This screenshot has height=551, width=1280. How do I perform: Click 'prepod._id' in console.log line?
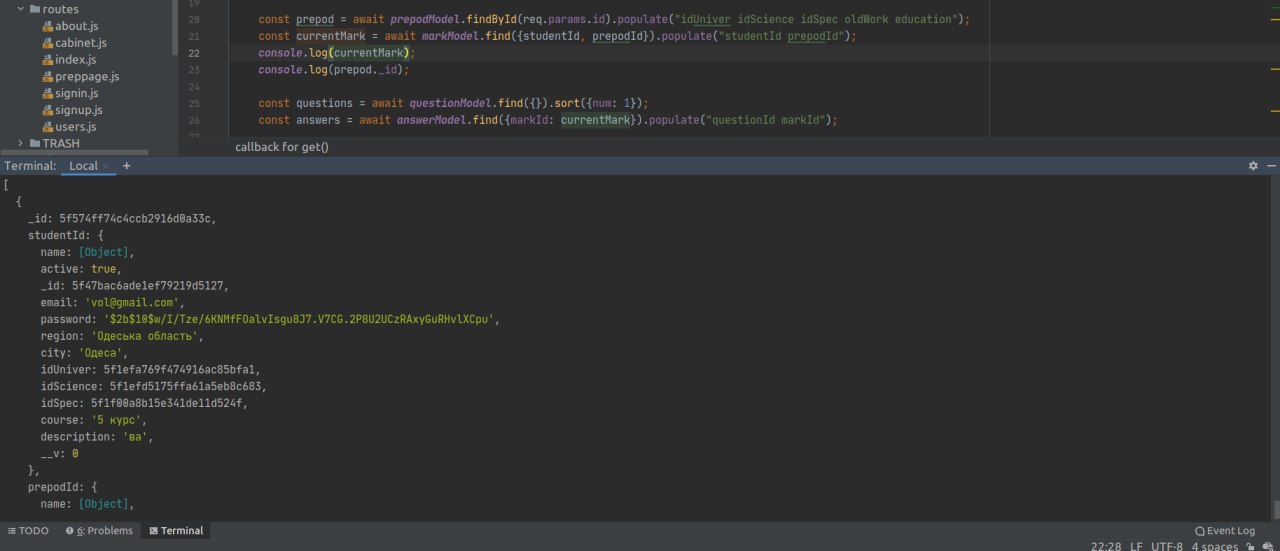pos(368,70)
